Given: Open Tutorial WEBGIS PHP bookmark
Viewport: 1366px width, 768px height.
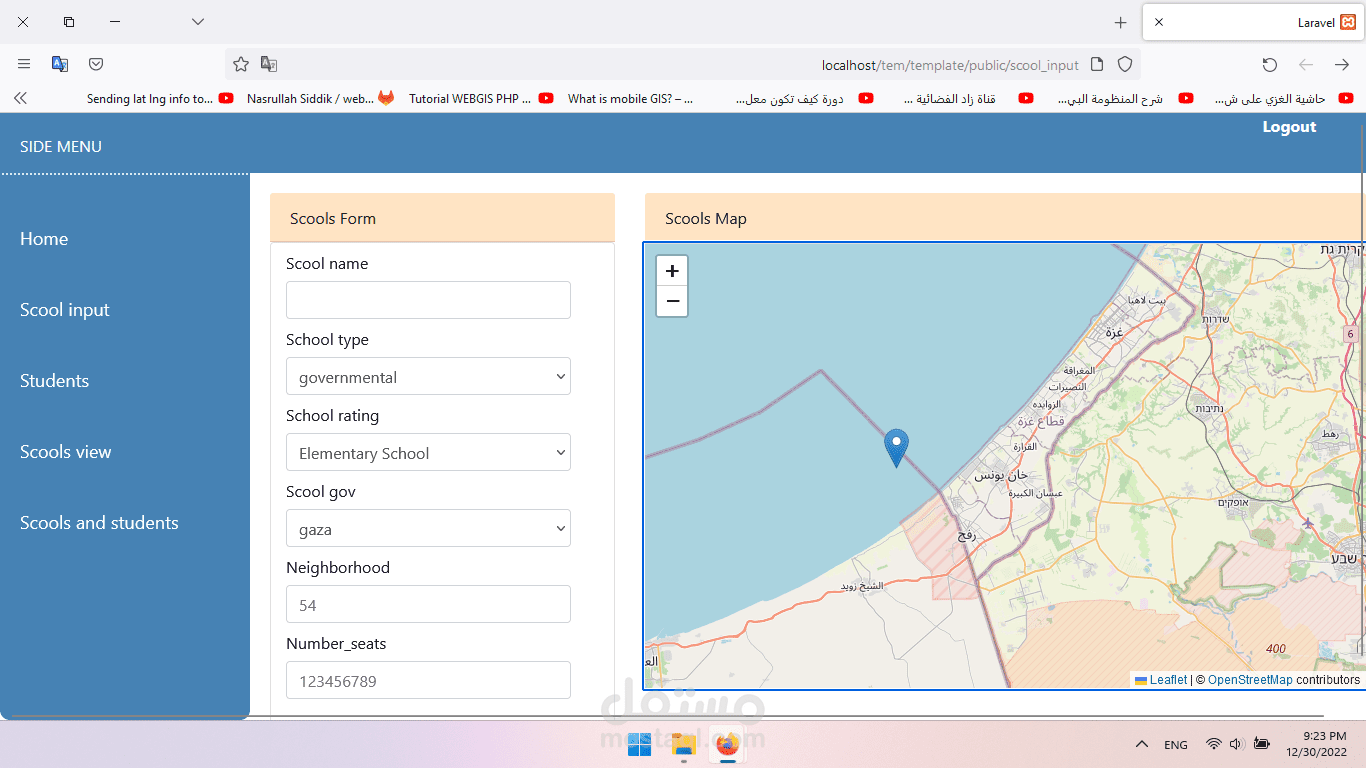Looking at the screenshot, I should (x=481, y=98).
